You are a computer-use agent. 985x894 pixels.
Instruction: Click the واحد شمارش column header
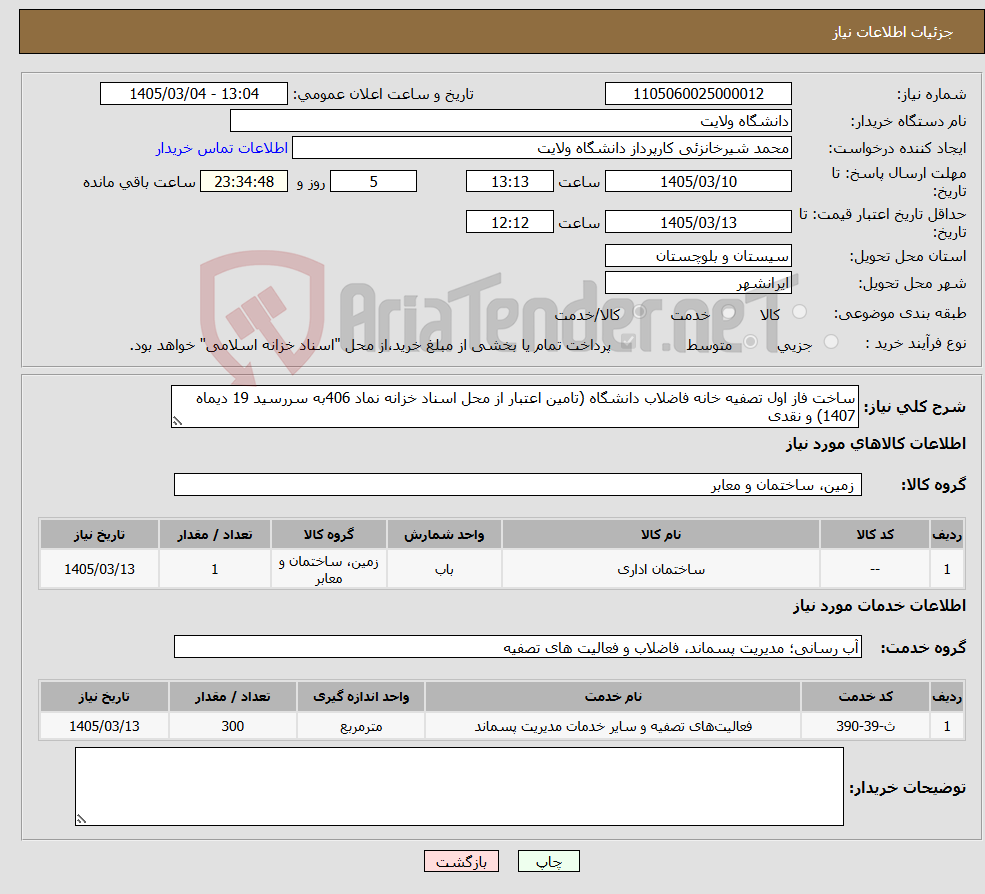pyautogui.click(x=444, y=534)
